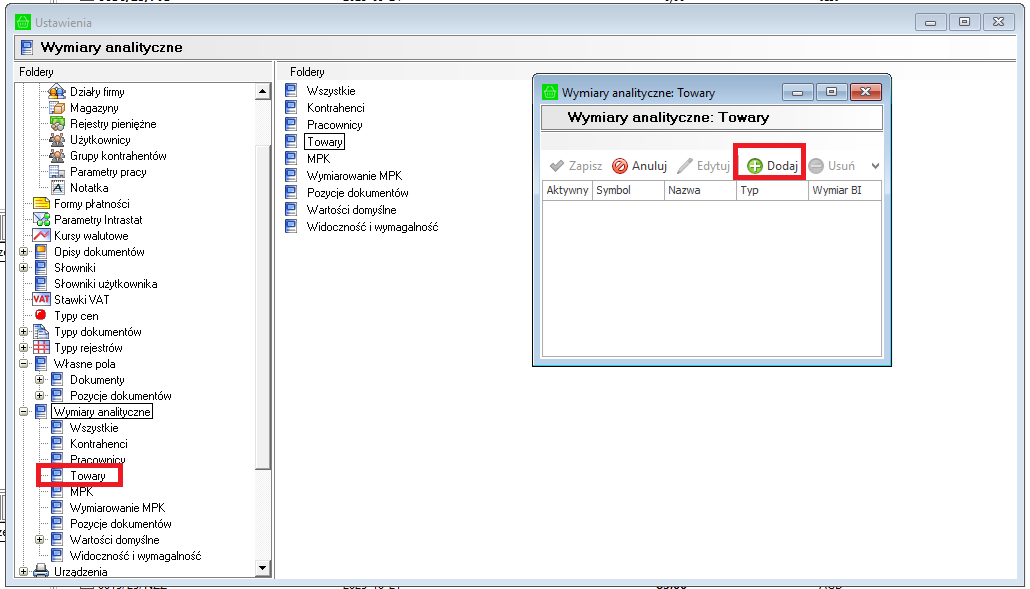Collapse the Wymiary analityczne tree node
The width and height of the screenshot is (1030, 589).
pyautogui.click(x=23, y=412)
